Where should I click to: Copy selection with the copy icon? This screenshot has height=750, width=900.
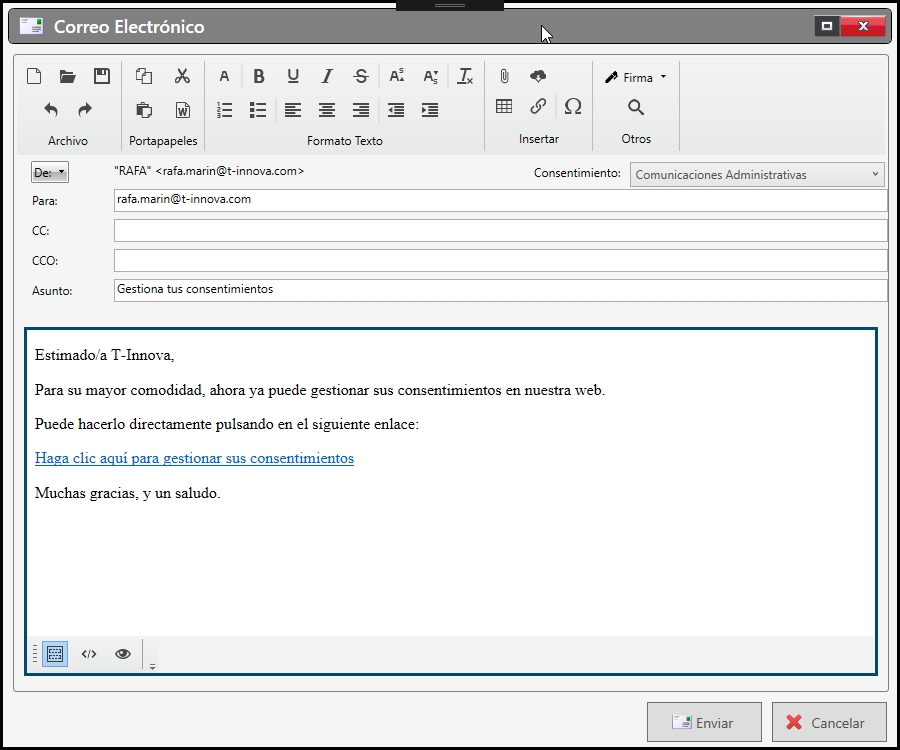click(143, 76)
